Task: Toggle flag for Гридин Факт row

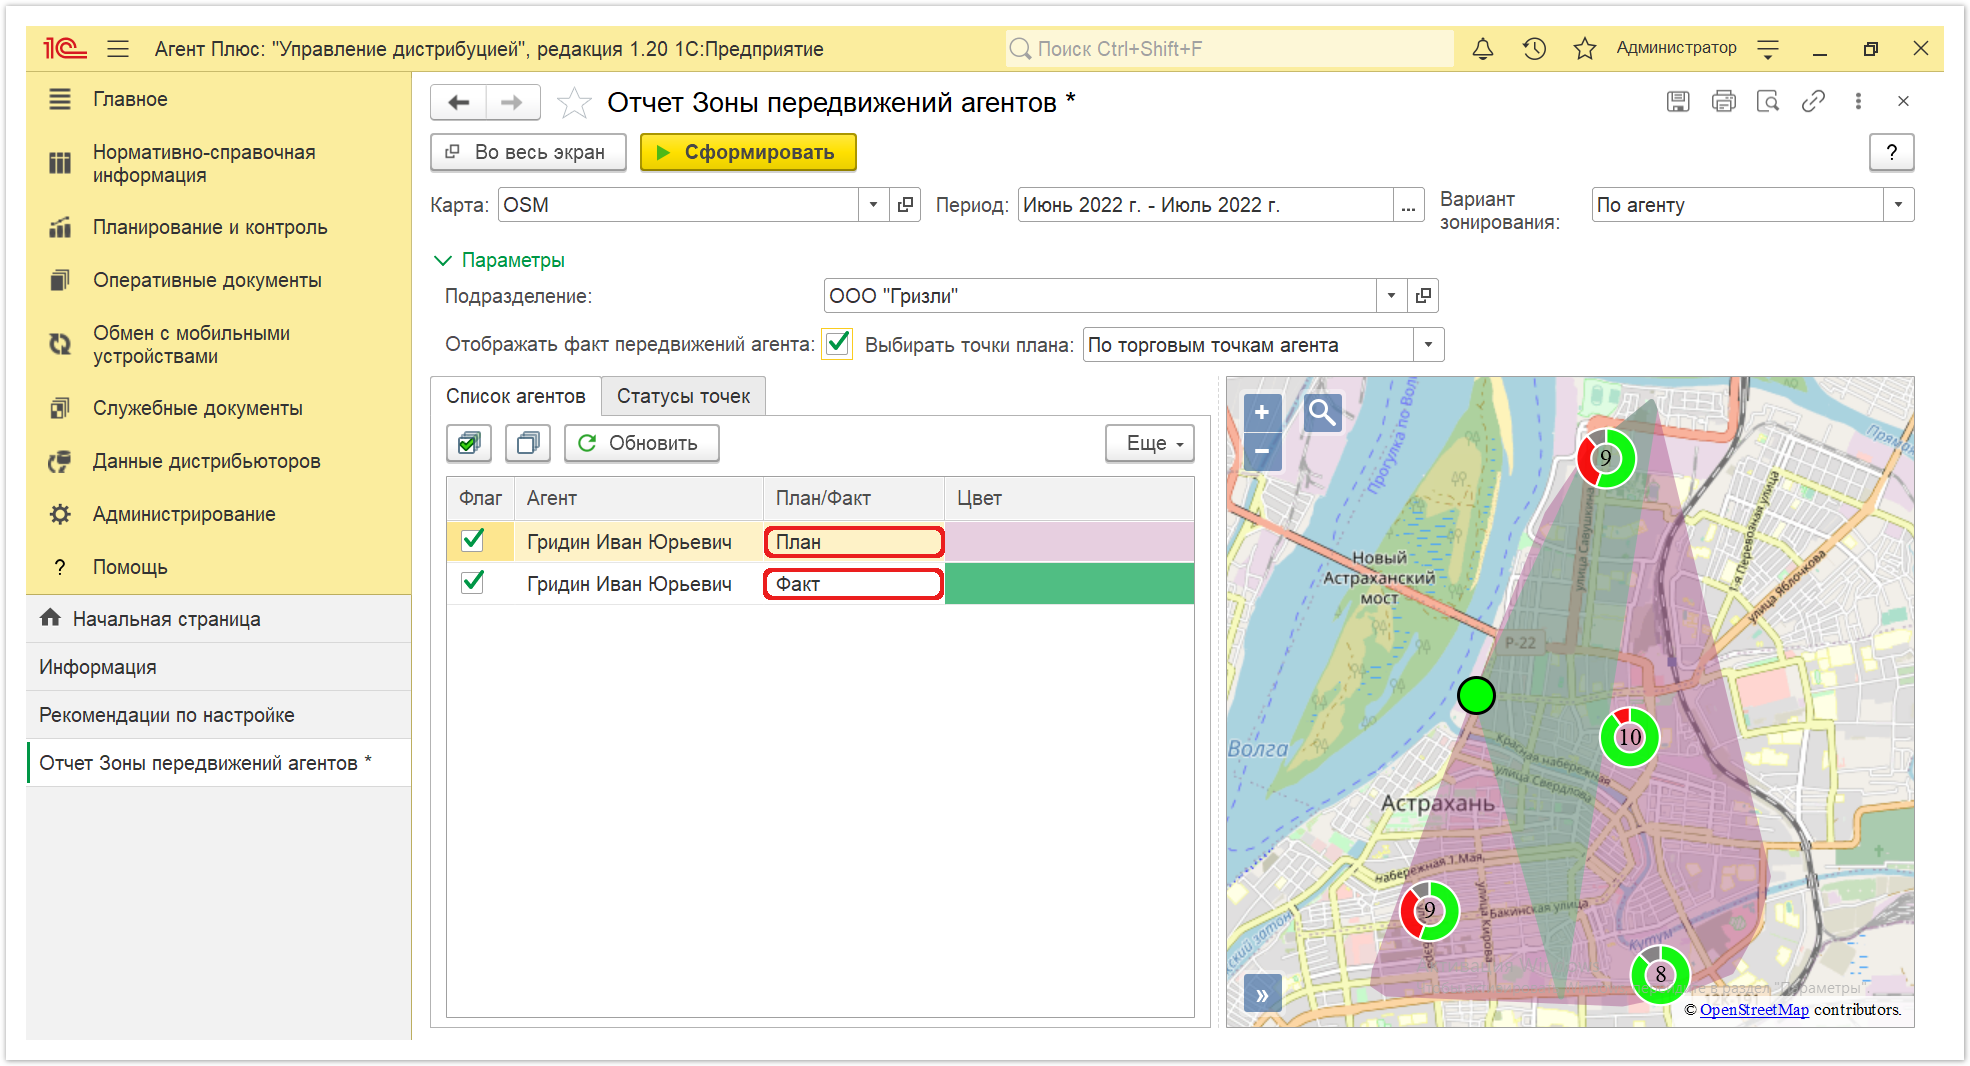Action: click(x=473, y=583)
